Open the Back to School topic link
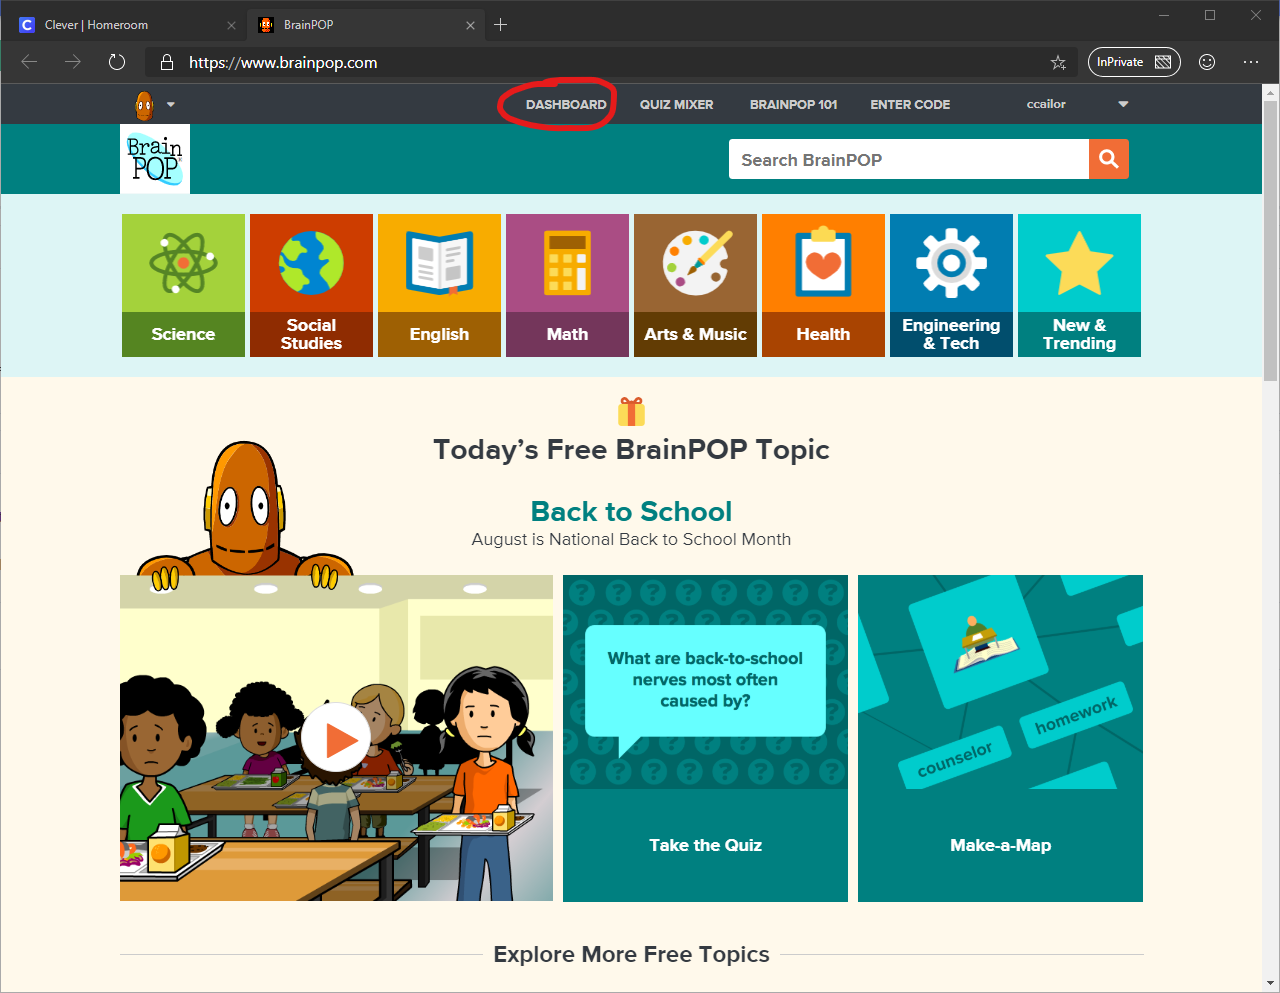Screen dimensions: 1280x993 [631, 511]
